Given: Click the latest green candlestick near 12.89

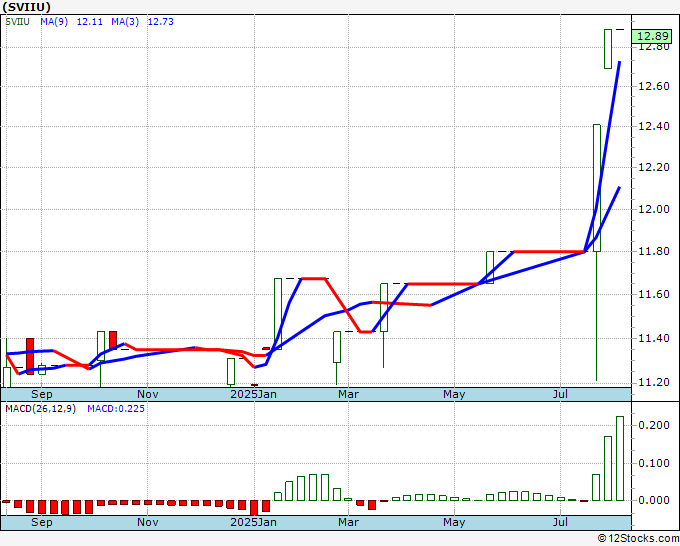Looking at the screenshot, I should 608,49.
